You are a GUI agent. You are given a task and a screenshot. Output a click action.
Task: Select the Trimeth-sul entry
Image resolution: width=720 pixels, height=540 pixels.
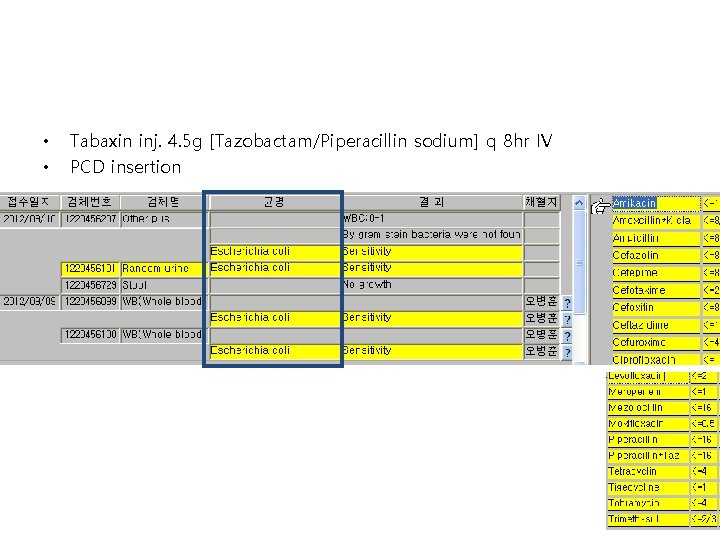click(x=648, y=519)
